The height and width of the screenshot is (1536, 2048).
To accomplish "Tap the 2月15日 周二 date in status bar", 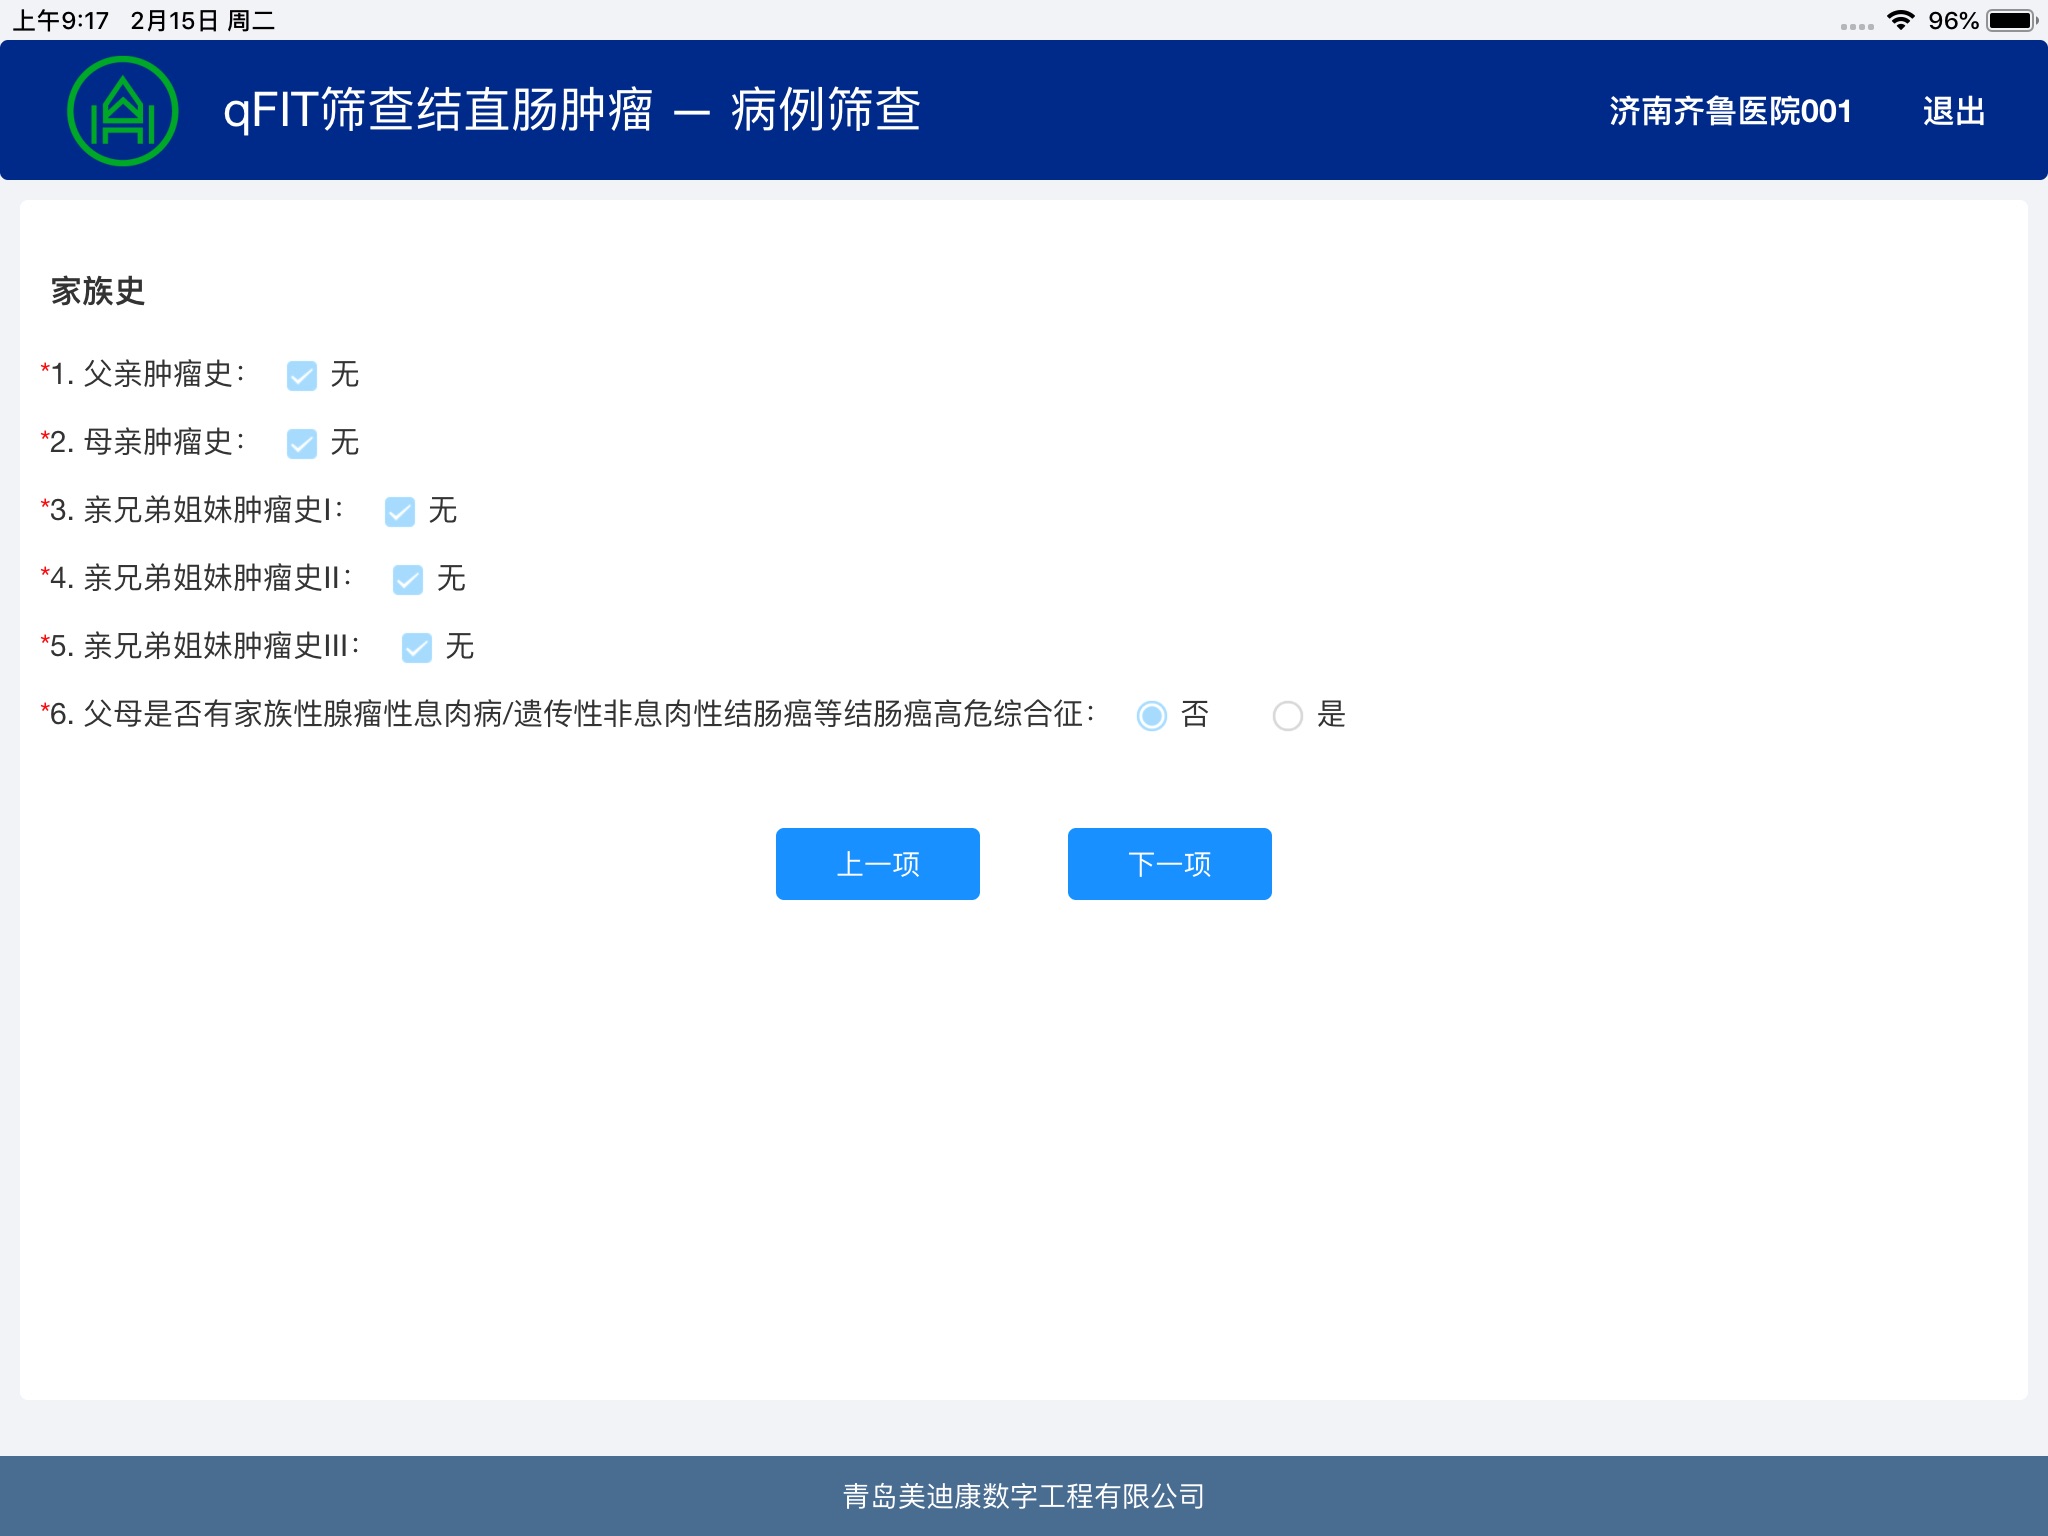I will 203,21.
